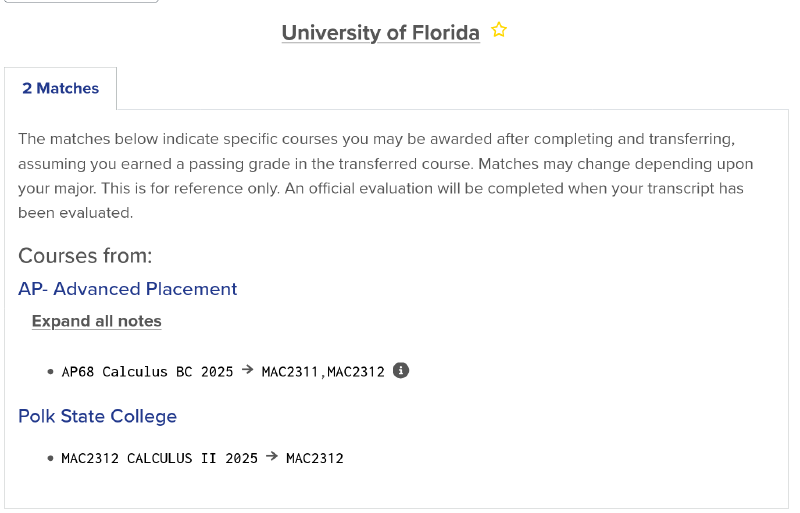Open the University of Florida link
Image resolution: width=800 pixels, height=513 pixels.
click(x=380, y=32)
